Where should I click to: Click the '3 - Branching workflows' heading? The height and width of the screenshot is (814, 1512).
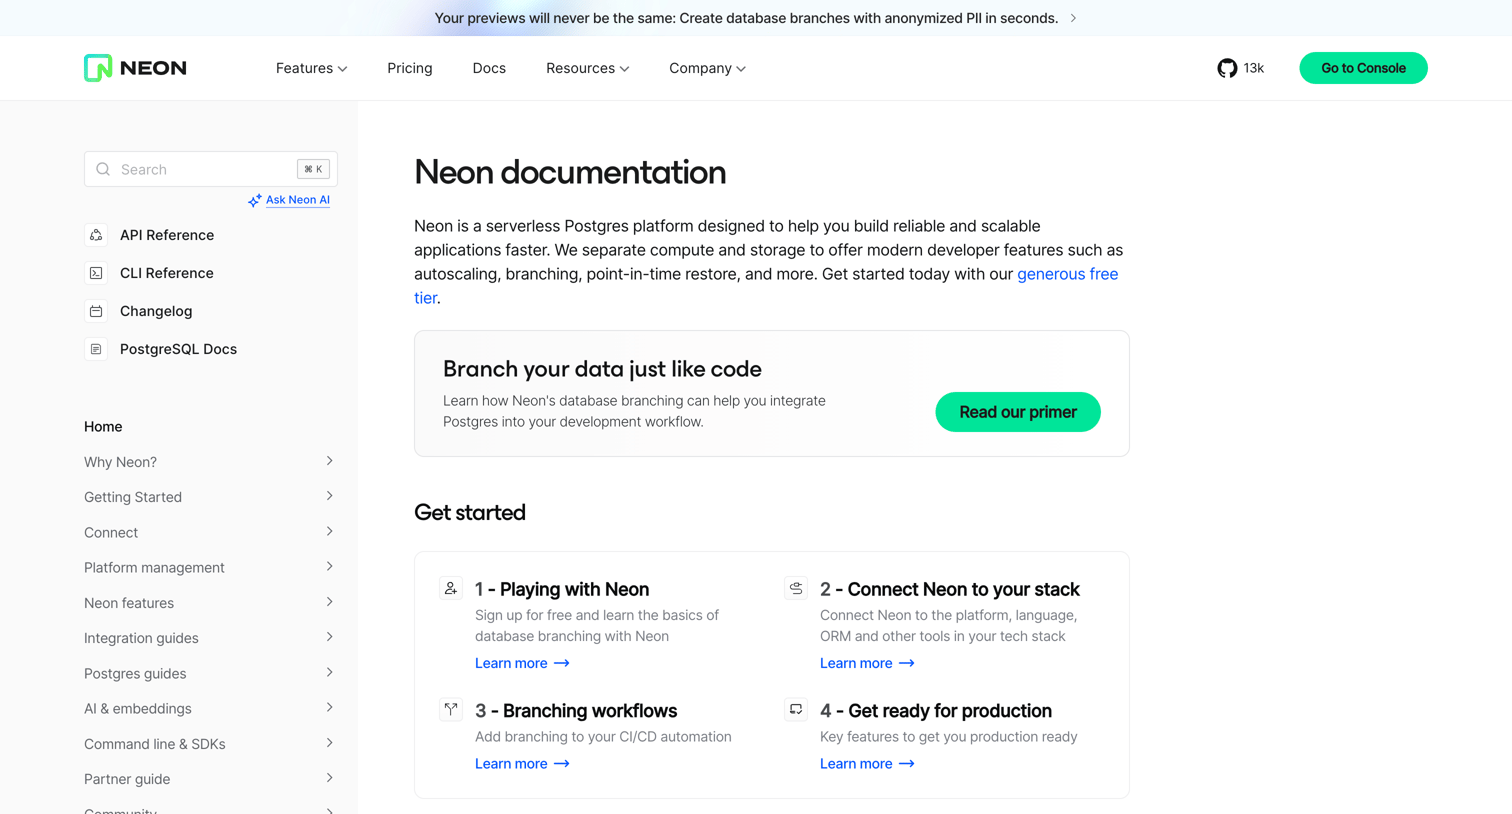576,710
